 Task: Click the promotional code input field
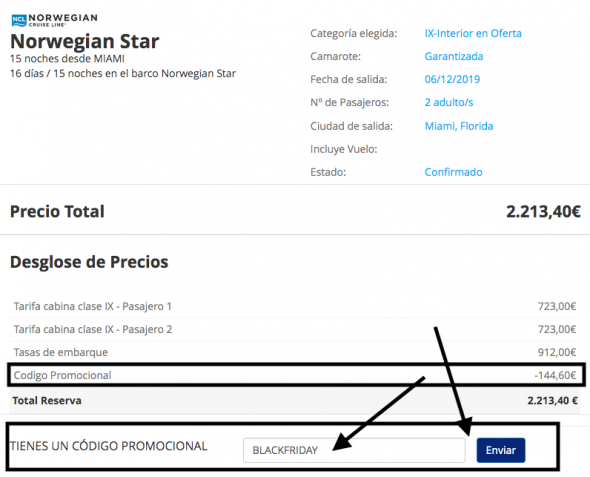(x=354, y=450)
